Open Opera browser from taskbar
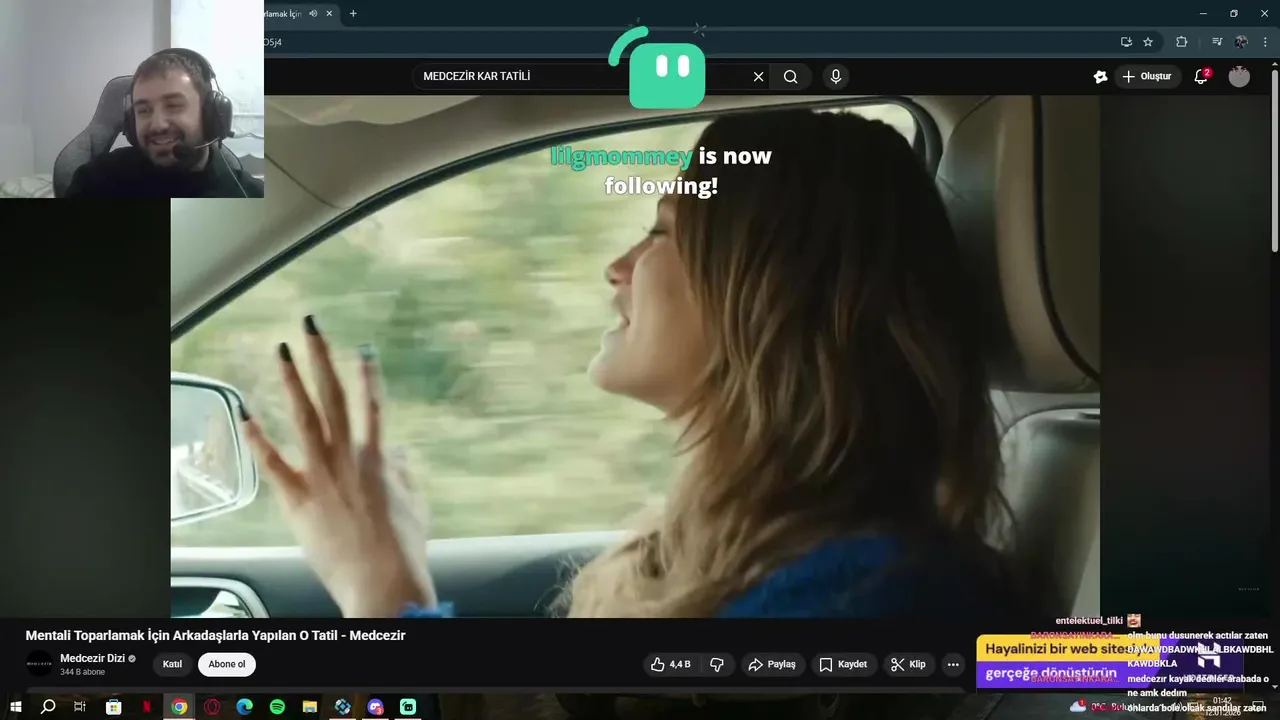 pos(212,707)
